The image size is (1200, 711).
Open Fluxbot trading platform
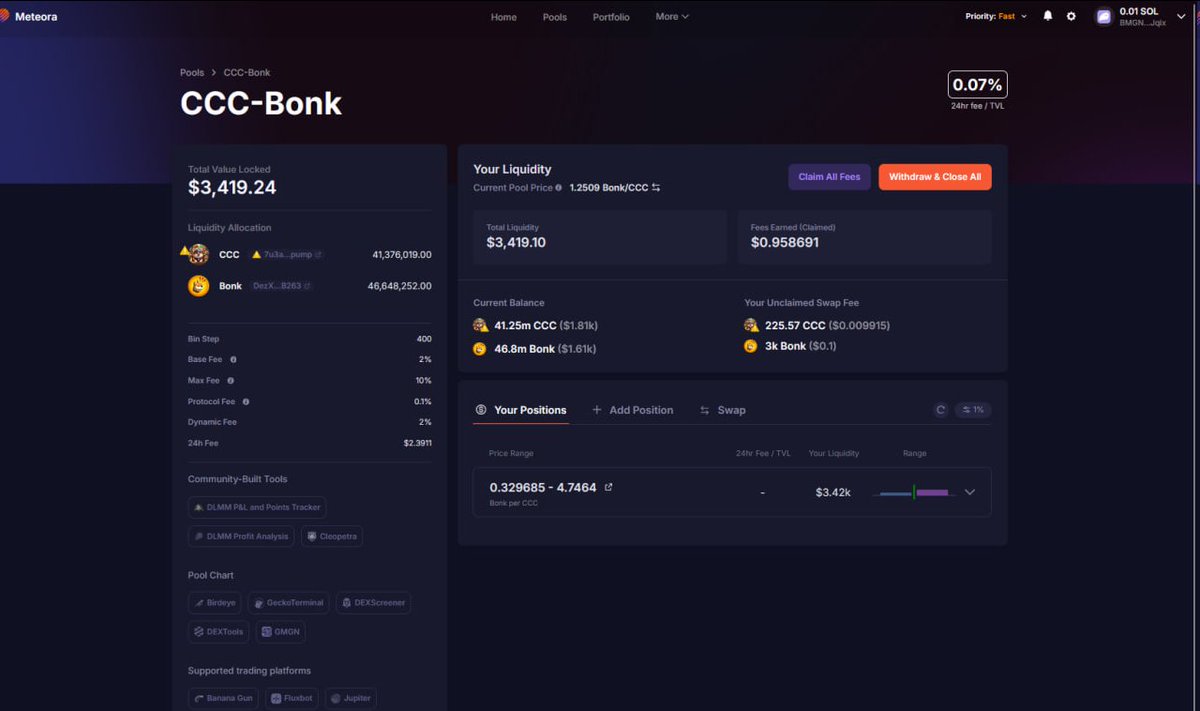tap(292, 698)
